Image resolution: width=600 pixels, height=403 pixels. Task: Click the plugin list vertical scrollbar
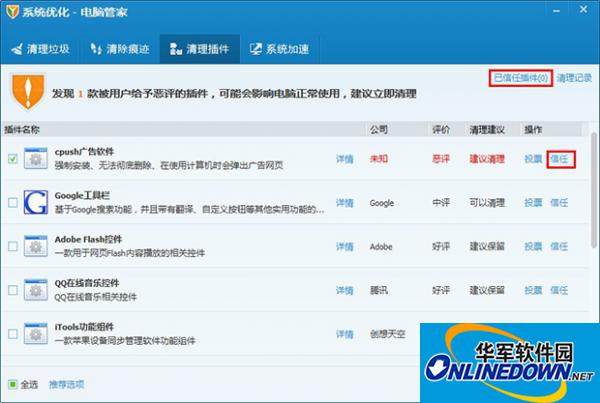(594, 190)
